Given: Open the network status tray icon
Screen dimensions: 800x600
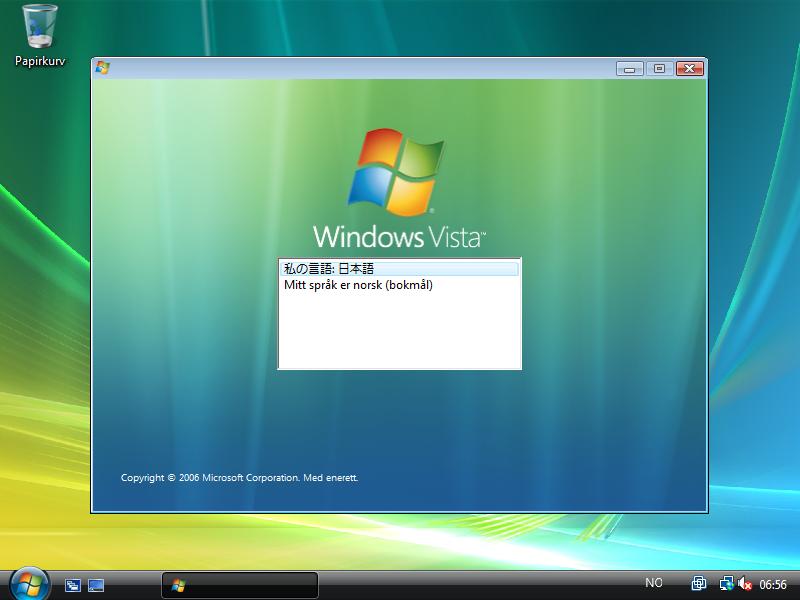Looking at the screenshot, I should click(727, 583).
